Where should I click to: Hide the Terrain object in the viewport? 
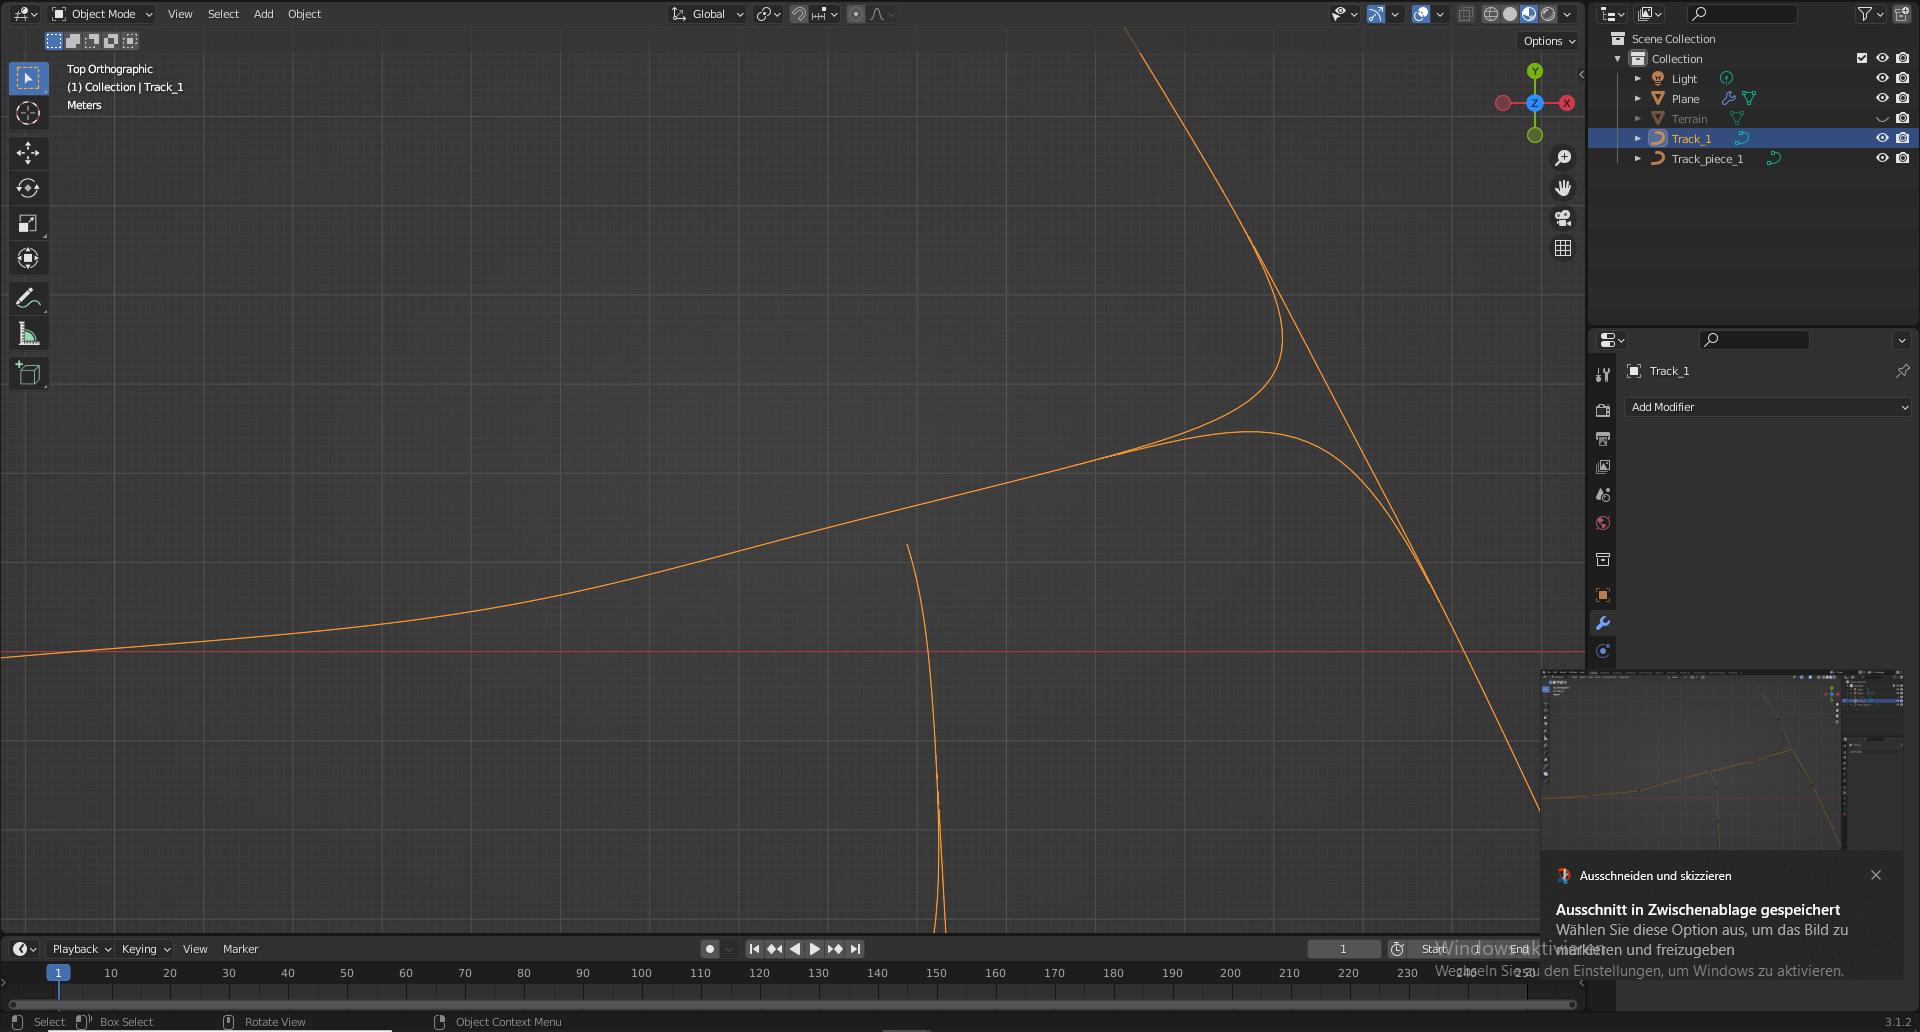click(1882, 118)
